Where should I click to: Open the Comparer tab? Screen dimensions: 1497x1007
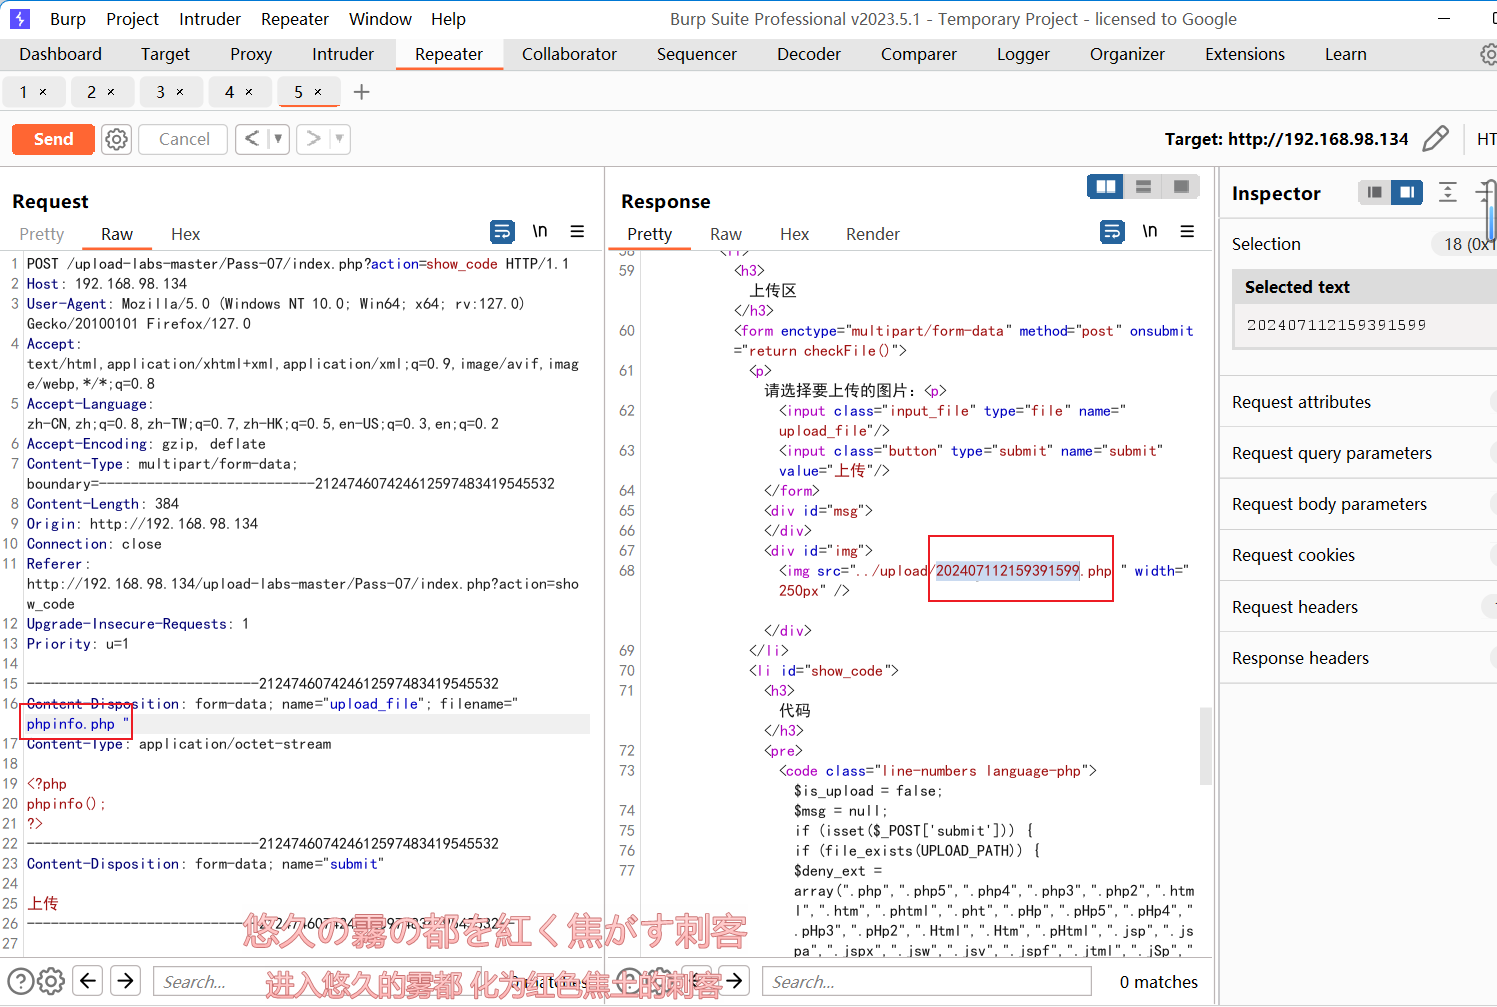(918, 54)
